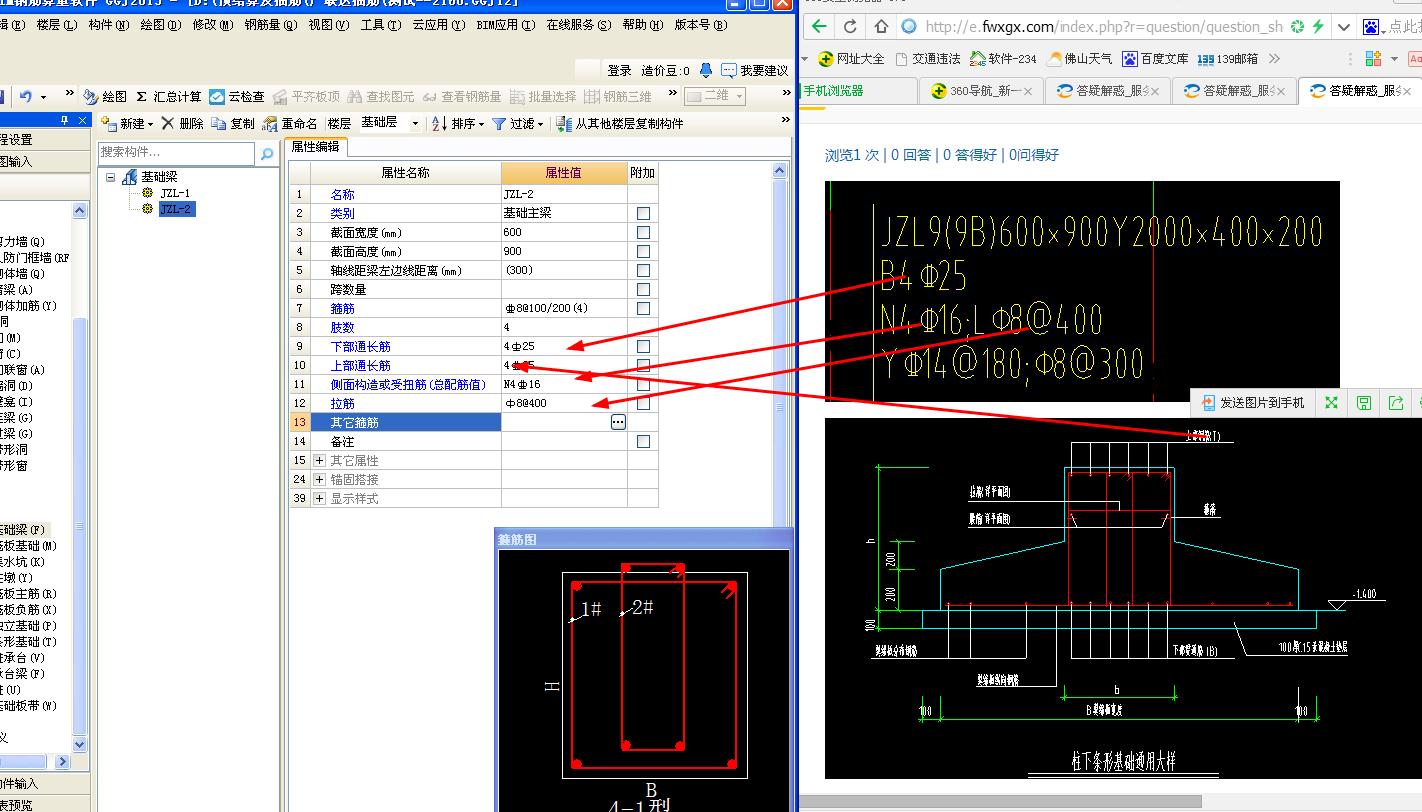Select JZL-1 in component tree

[174, 193]
